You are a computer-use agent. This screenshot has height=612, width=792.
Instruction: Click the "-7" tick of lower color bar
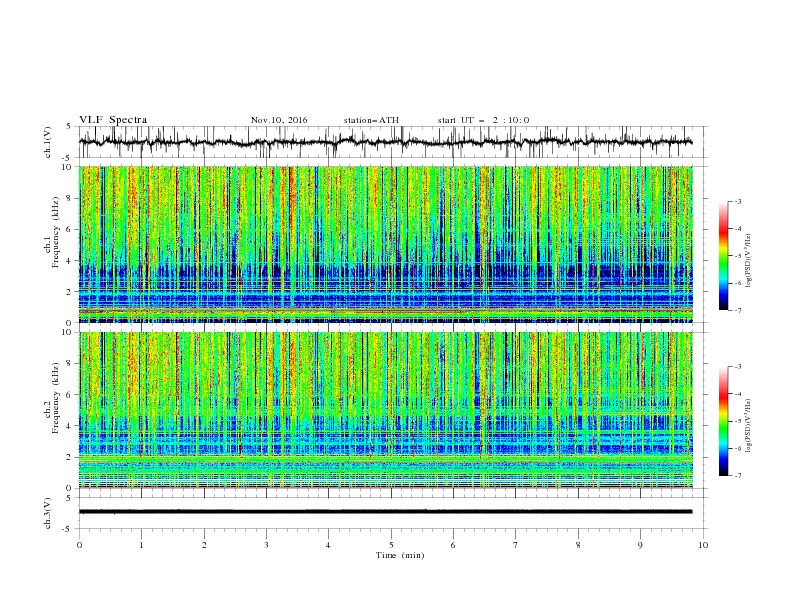(x=737, y=476)
